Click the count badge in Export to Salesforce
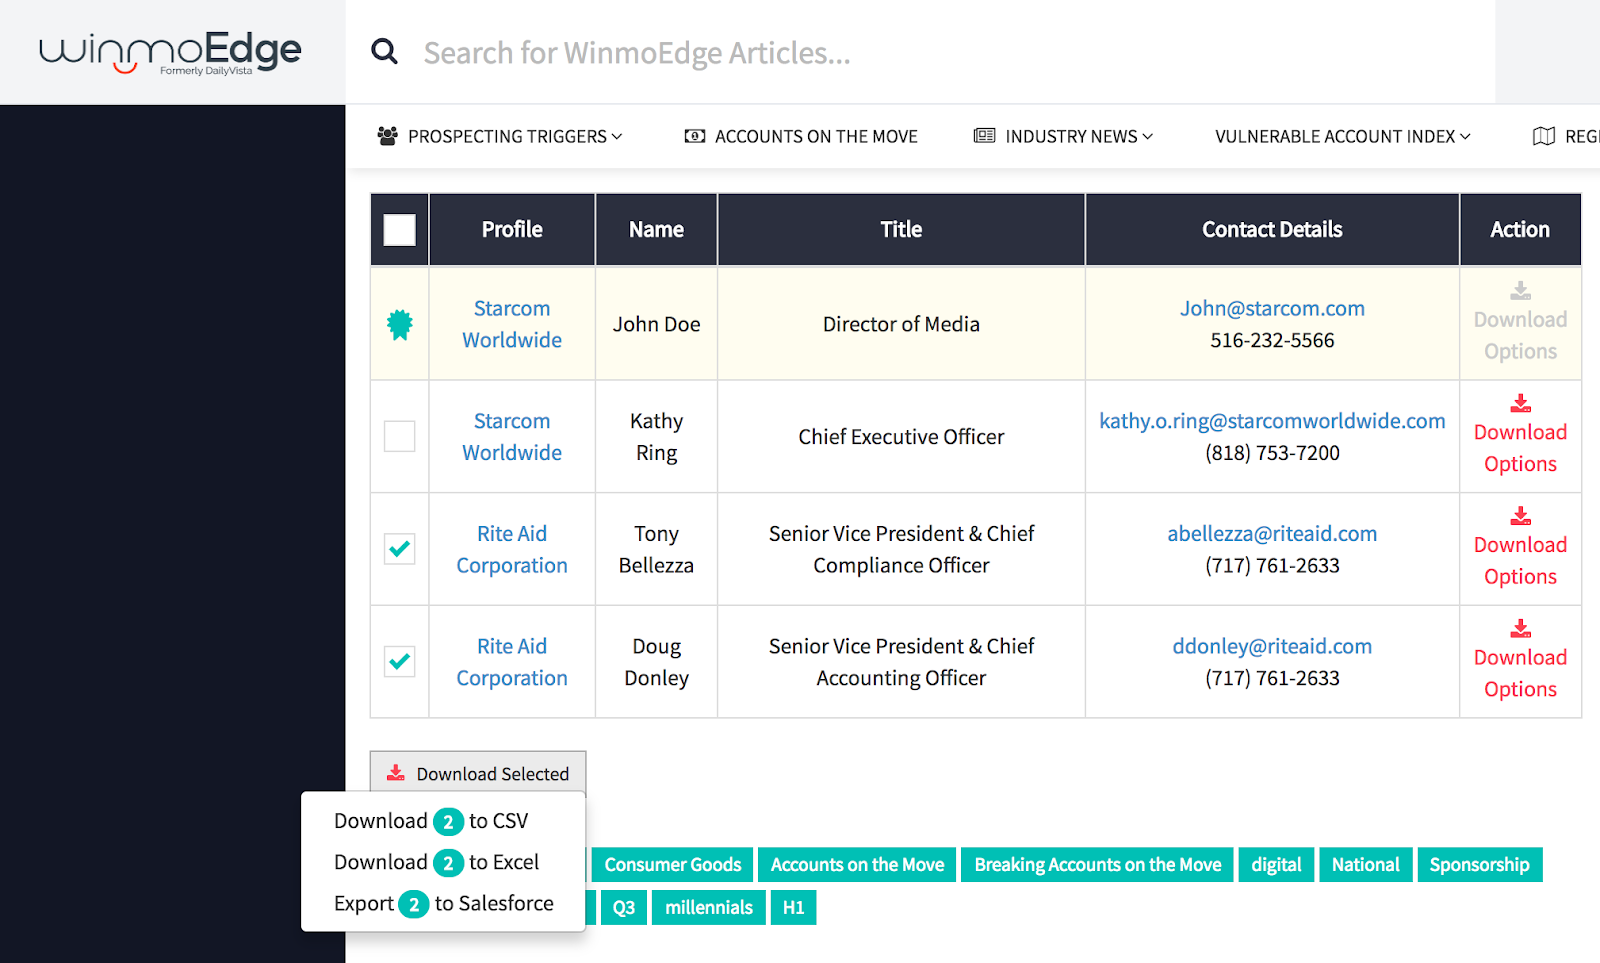This screenshot has height=963, width=1600. [x=414, y=904]
